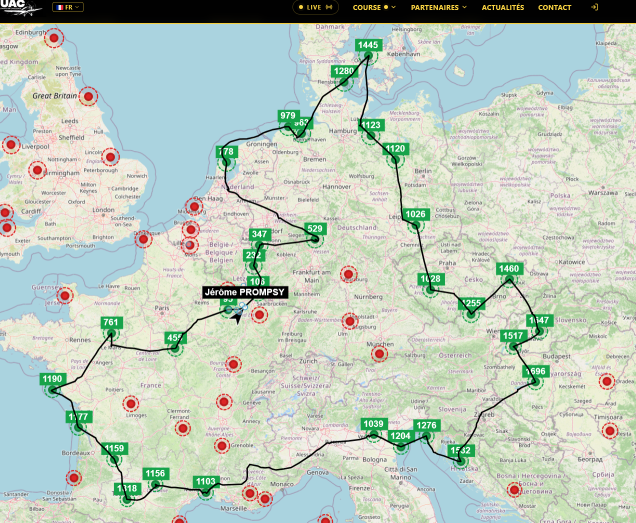636x523 pixels.
Task: Click the red marker near Birmingham
Action: (x=37, y=170)
